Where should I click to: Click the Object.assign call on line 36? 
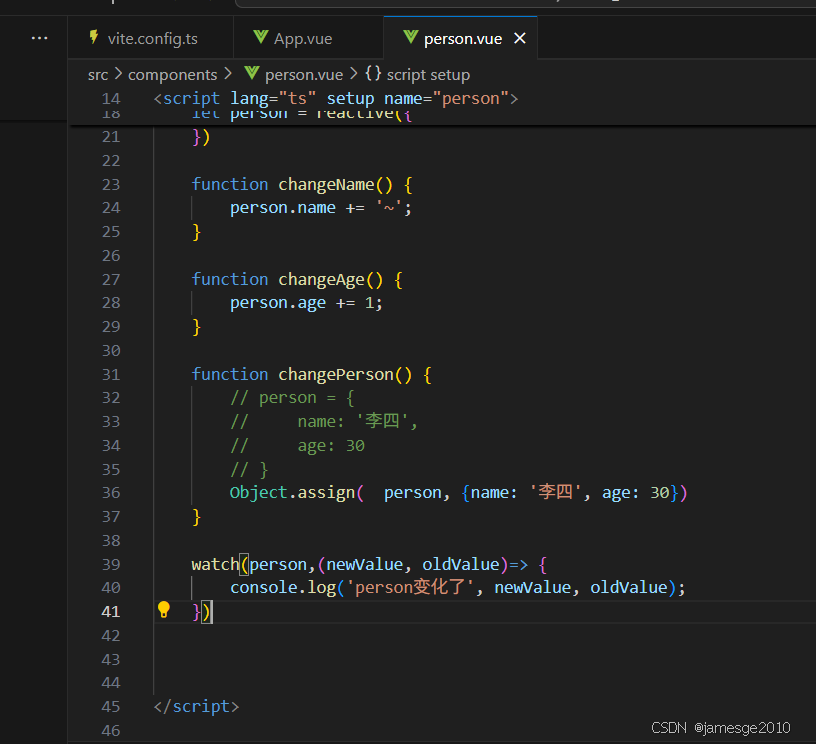tap(292, 493)
